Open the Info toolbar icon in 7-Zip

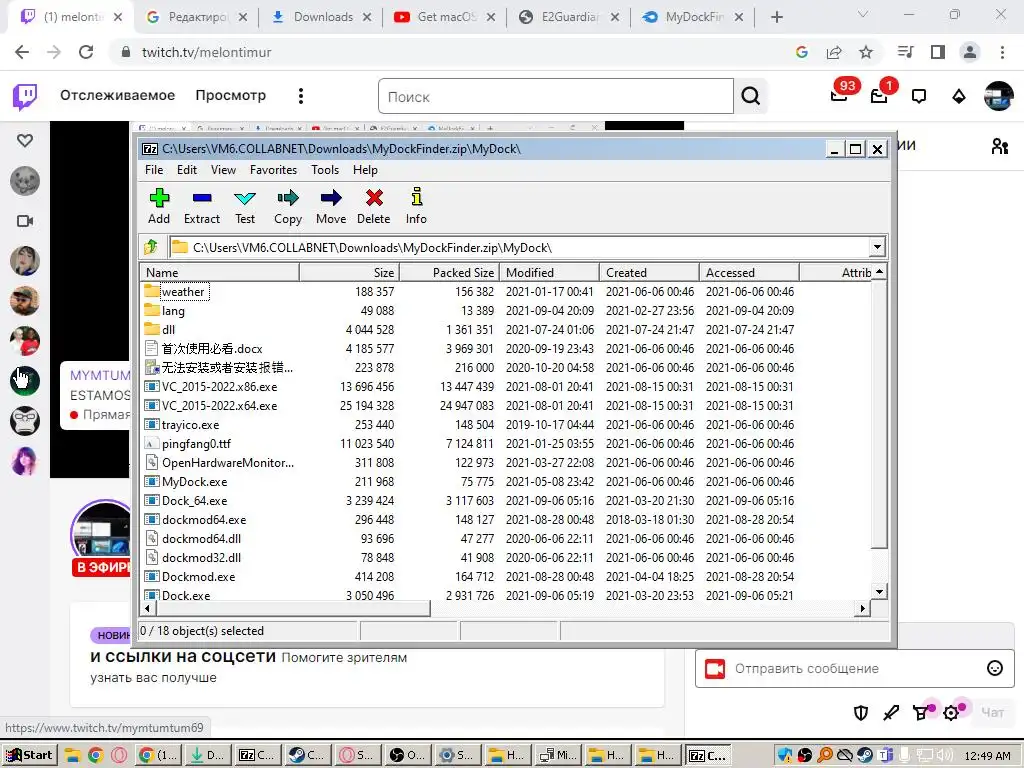click(x=416, y=206)
